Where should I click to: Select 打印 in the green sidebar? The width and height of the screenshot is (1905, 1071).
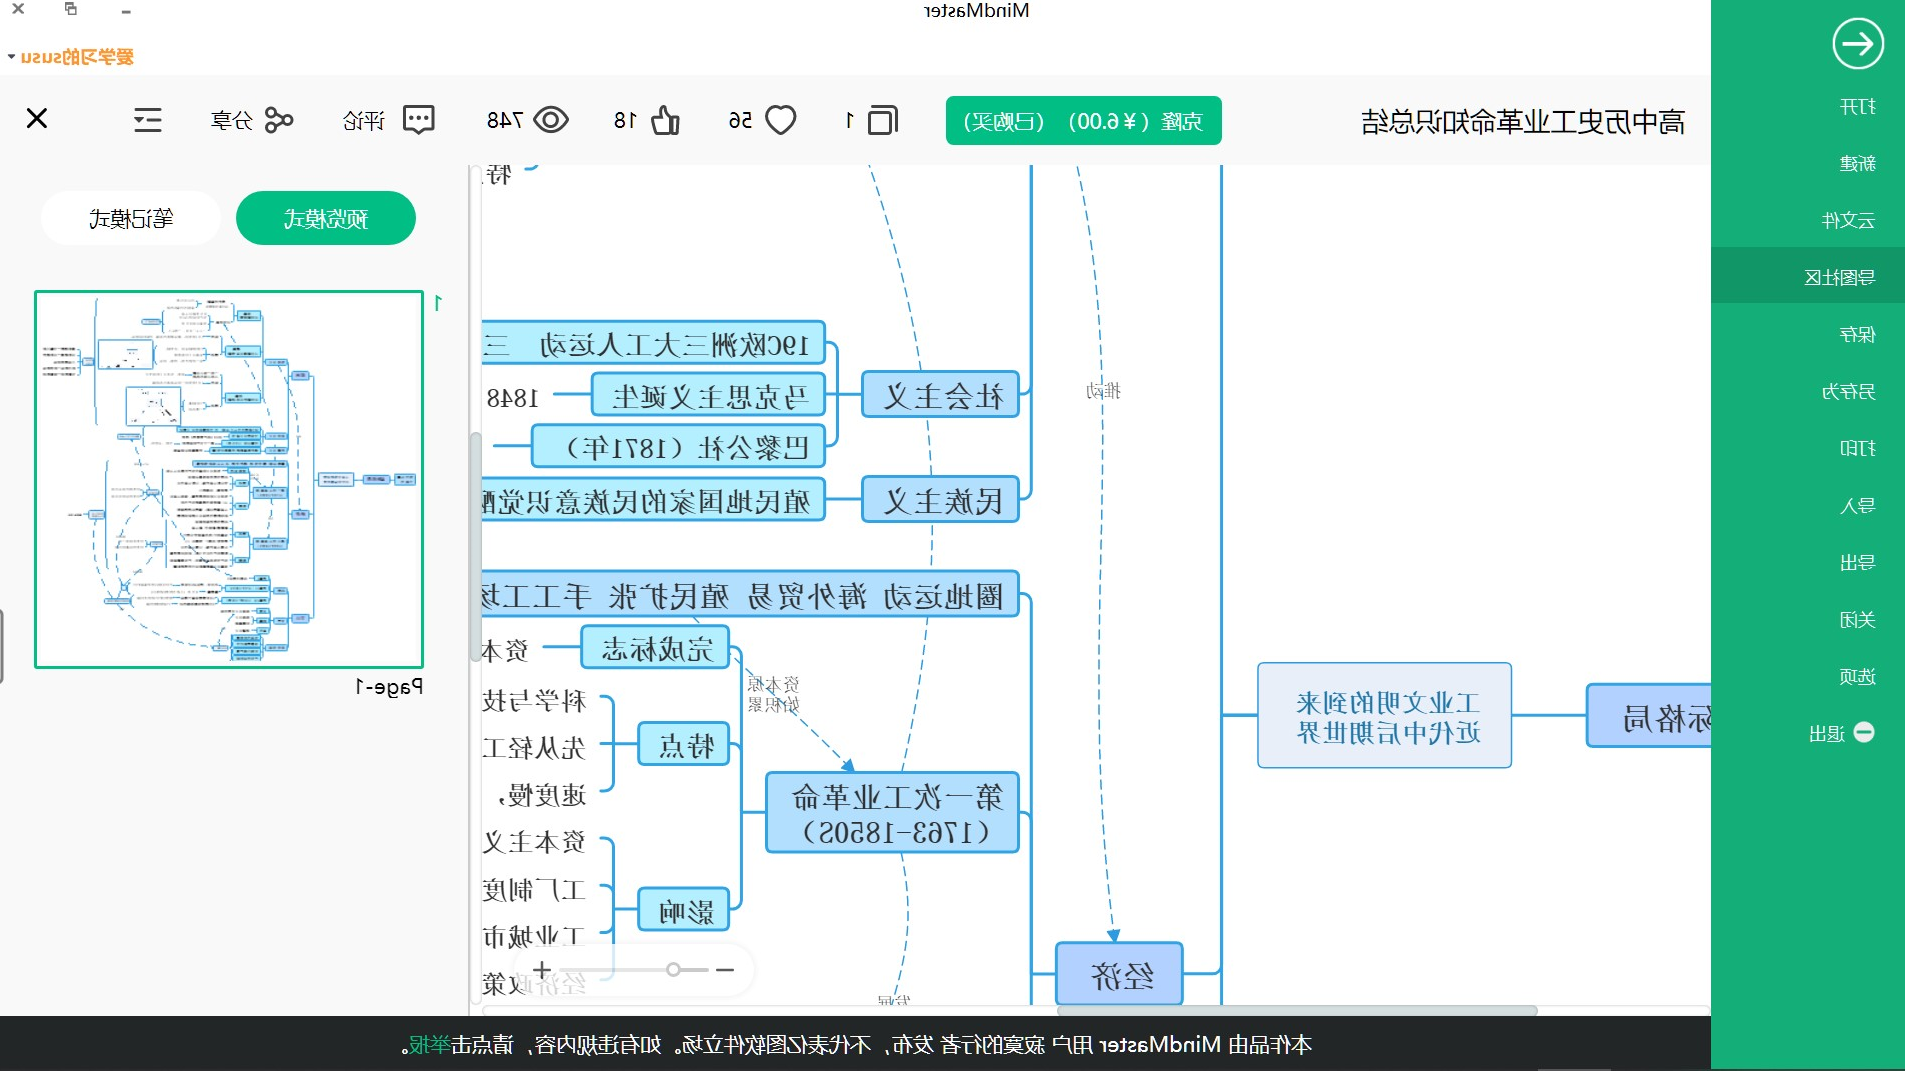[1857, 448]
